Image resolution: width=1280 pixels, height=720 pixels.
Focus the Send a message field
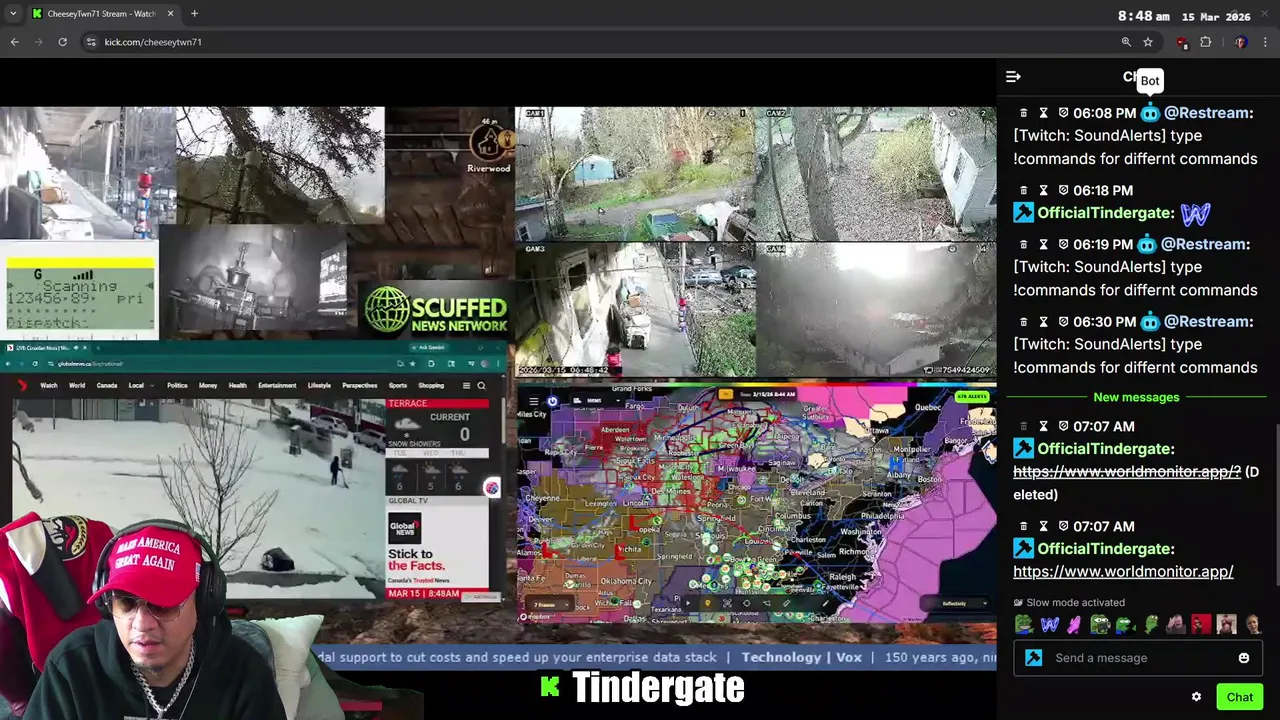(x=1138, y=658)
